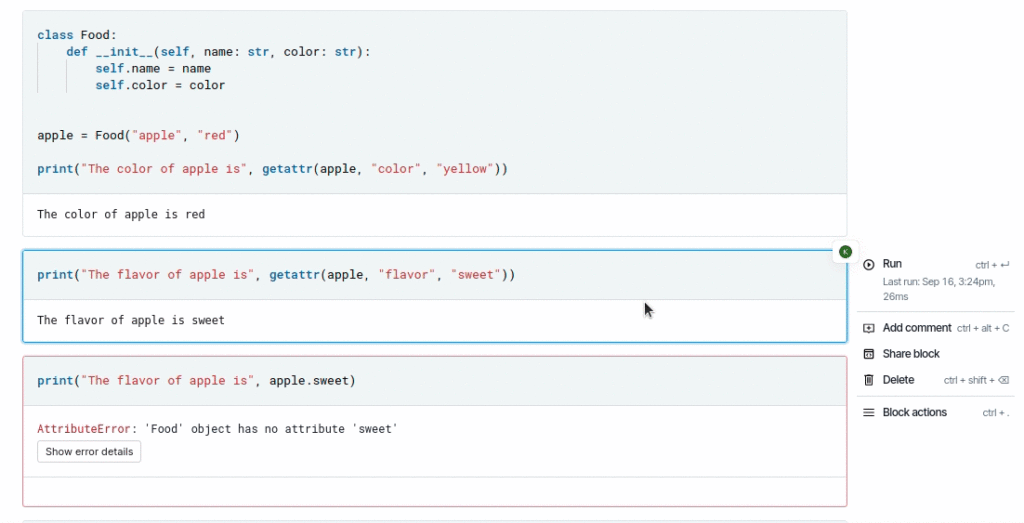Click the def __init__ code line
Image resolution: width=1024 pixels, height=523 pixels.
coord(218,52)
